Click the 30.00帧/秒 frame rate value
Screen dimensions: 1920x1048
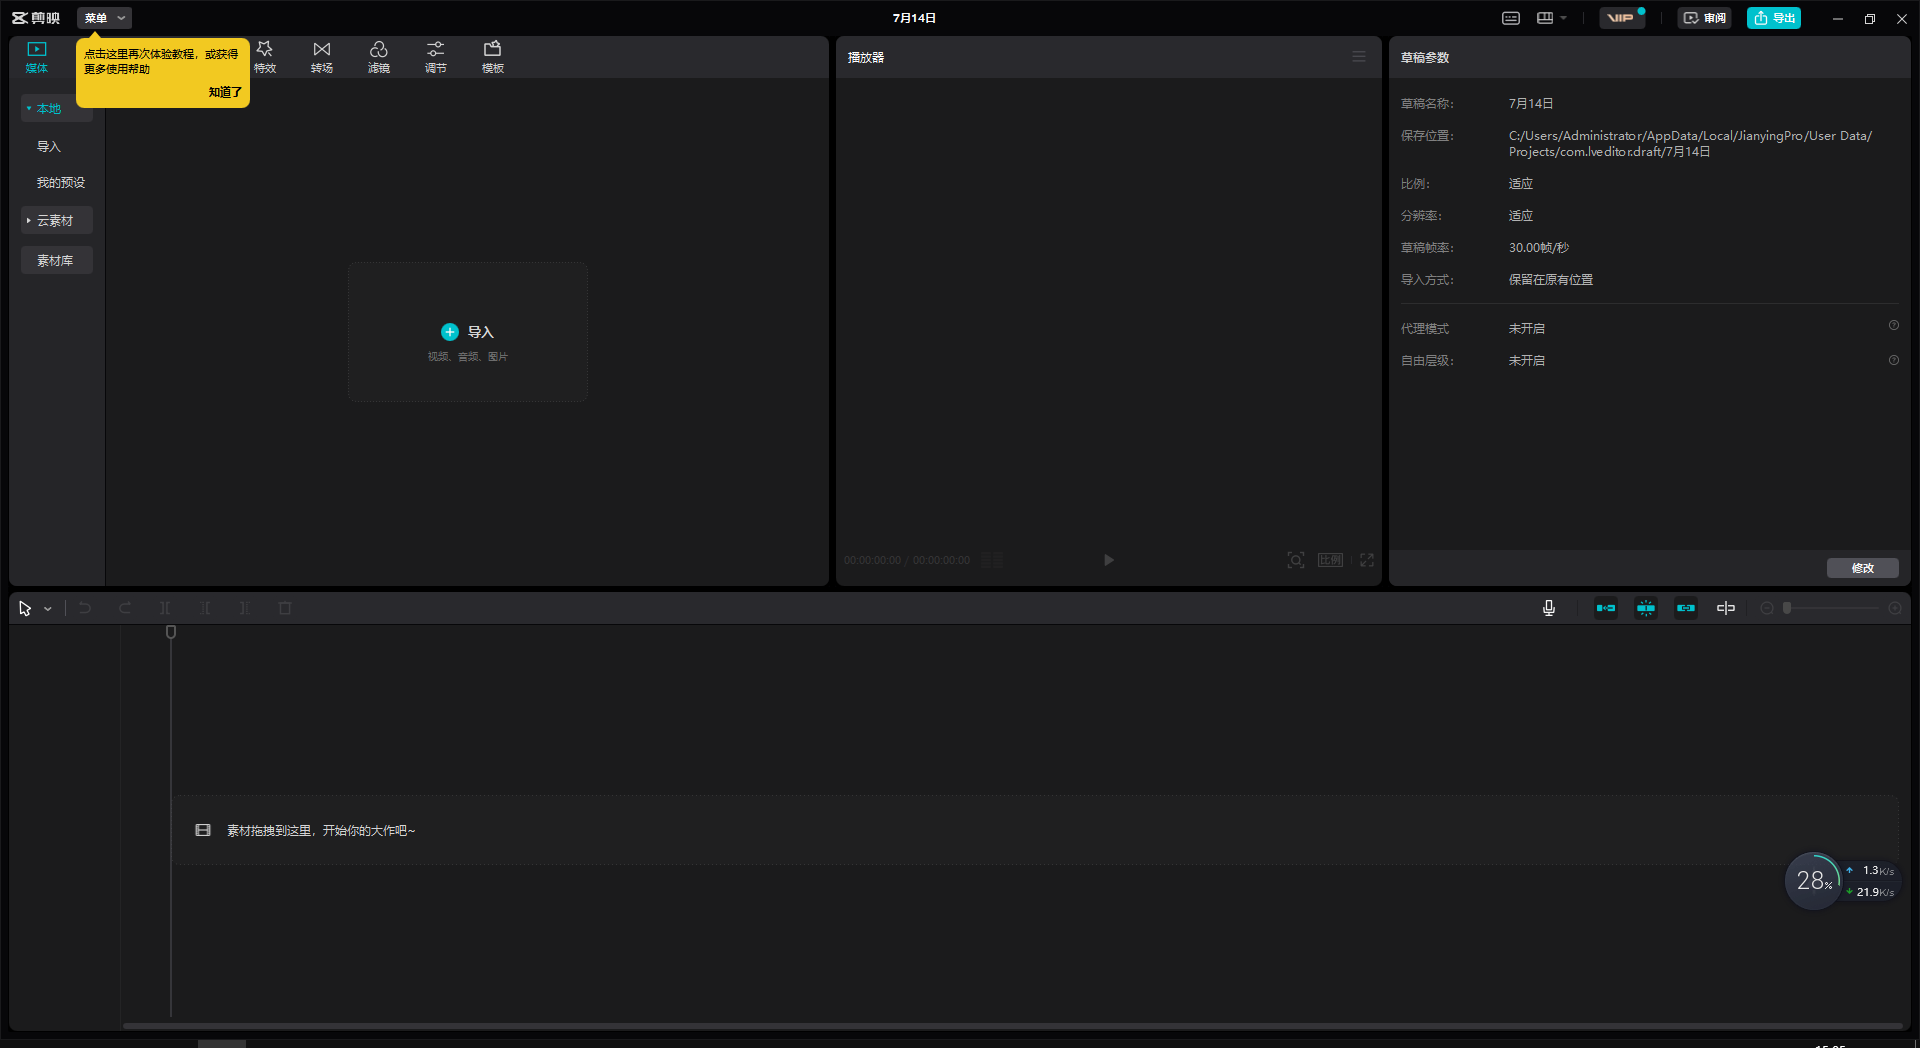(x=1539, y=248)
